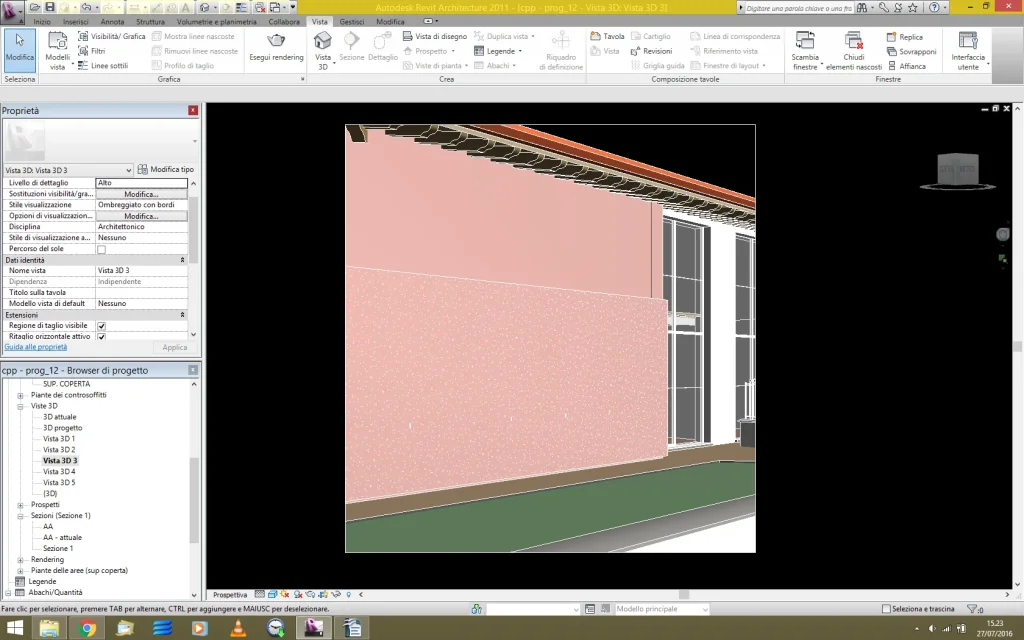Open VLC player from taskbar

[238, 628]
